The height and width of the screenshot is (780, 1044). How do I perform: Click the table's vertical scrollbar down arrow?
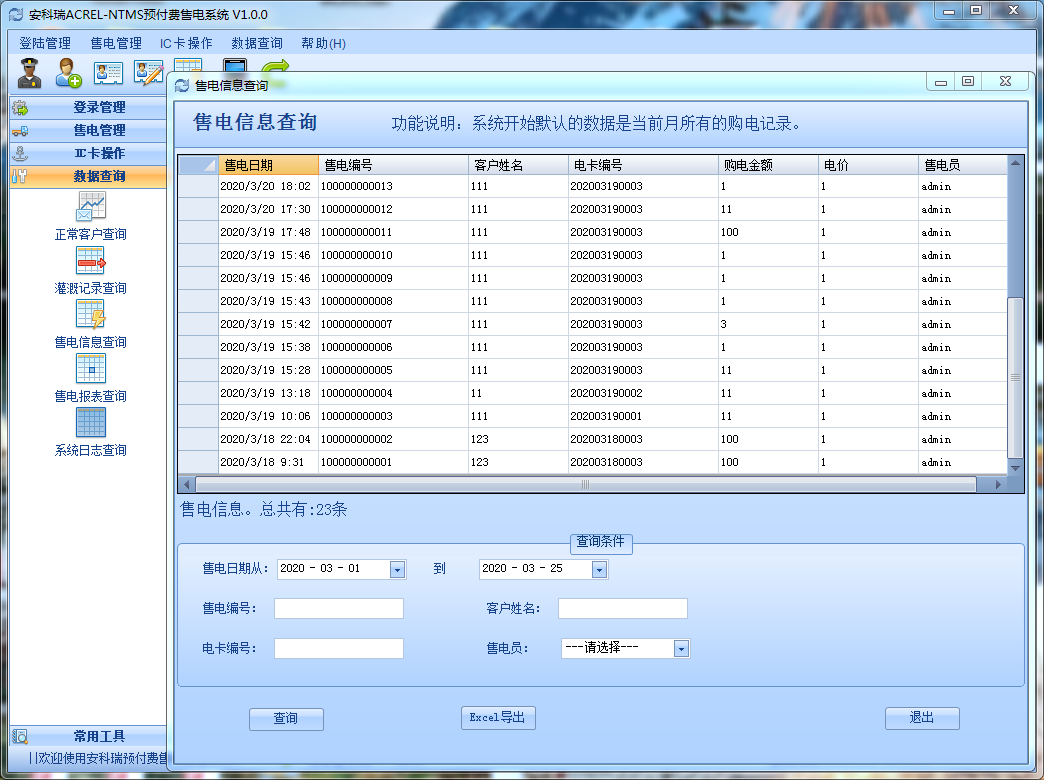tap(1015, 468)
